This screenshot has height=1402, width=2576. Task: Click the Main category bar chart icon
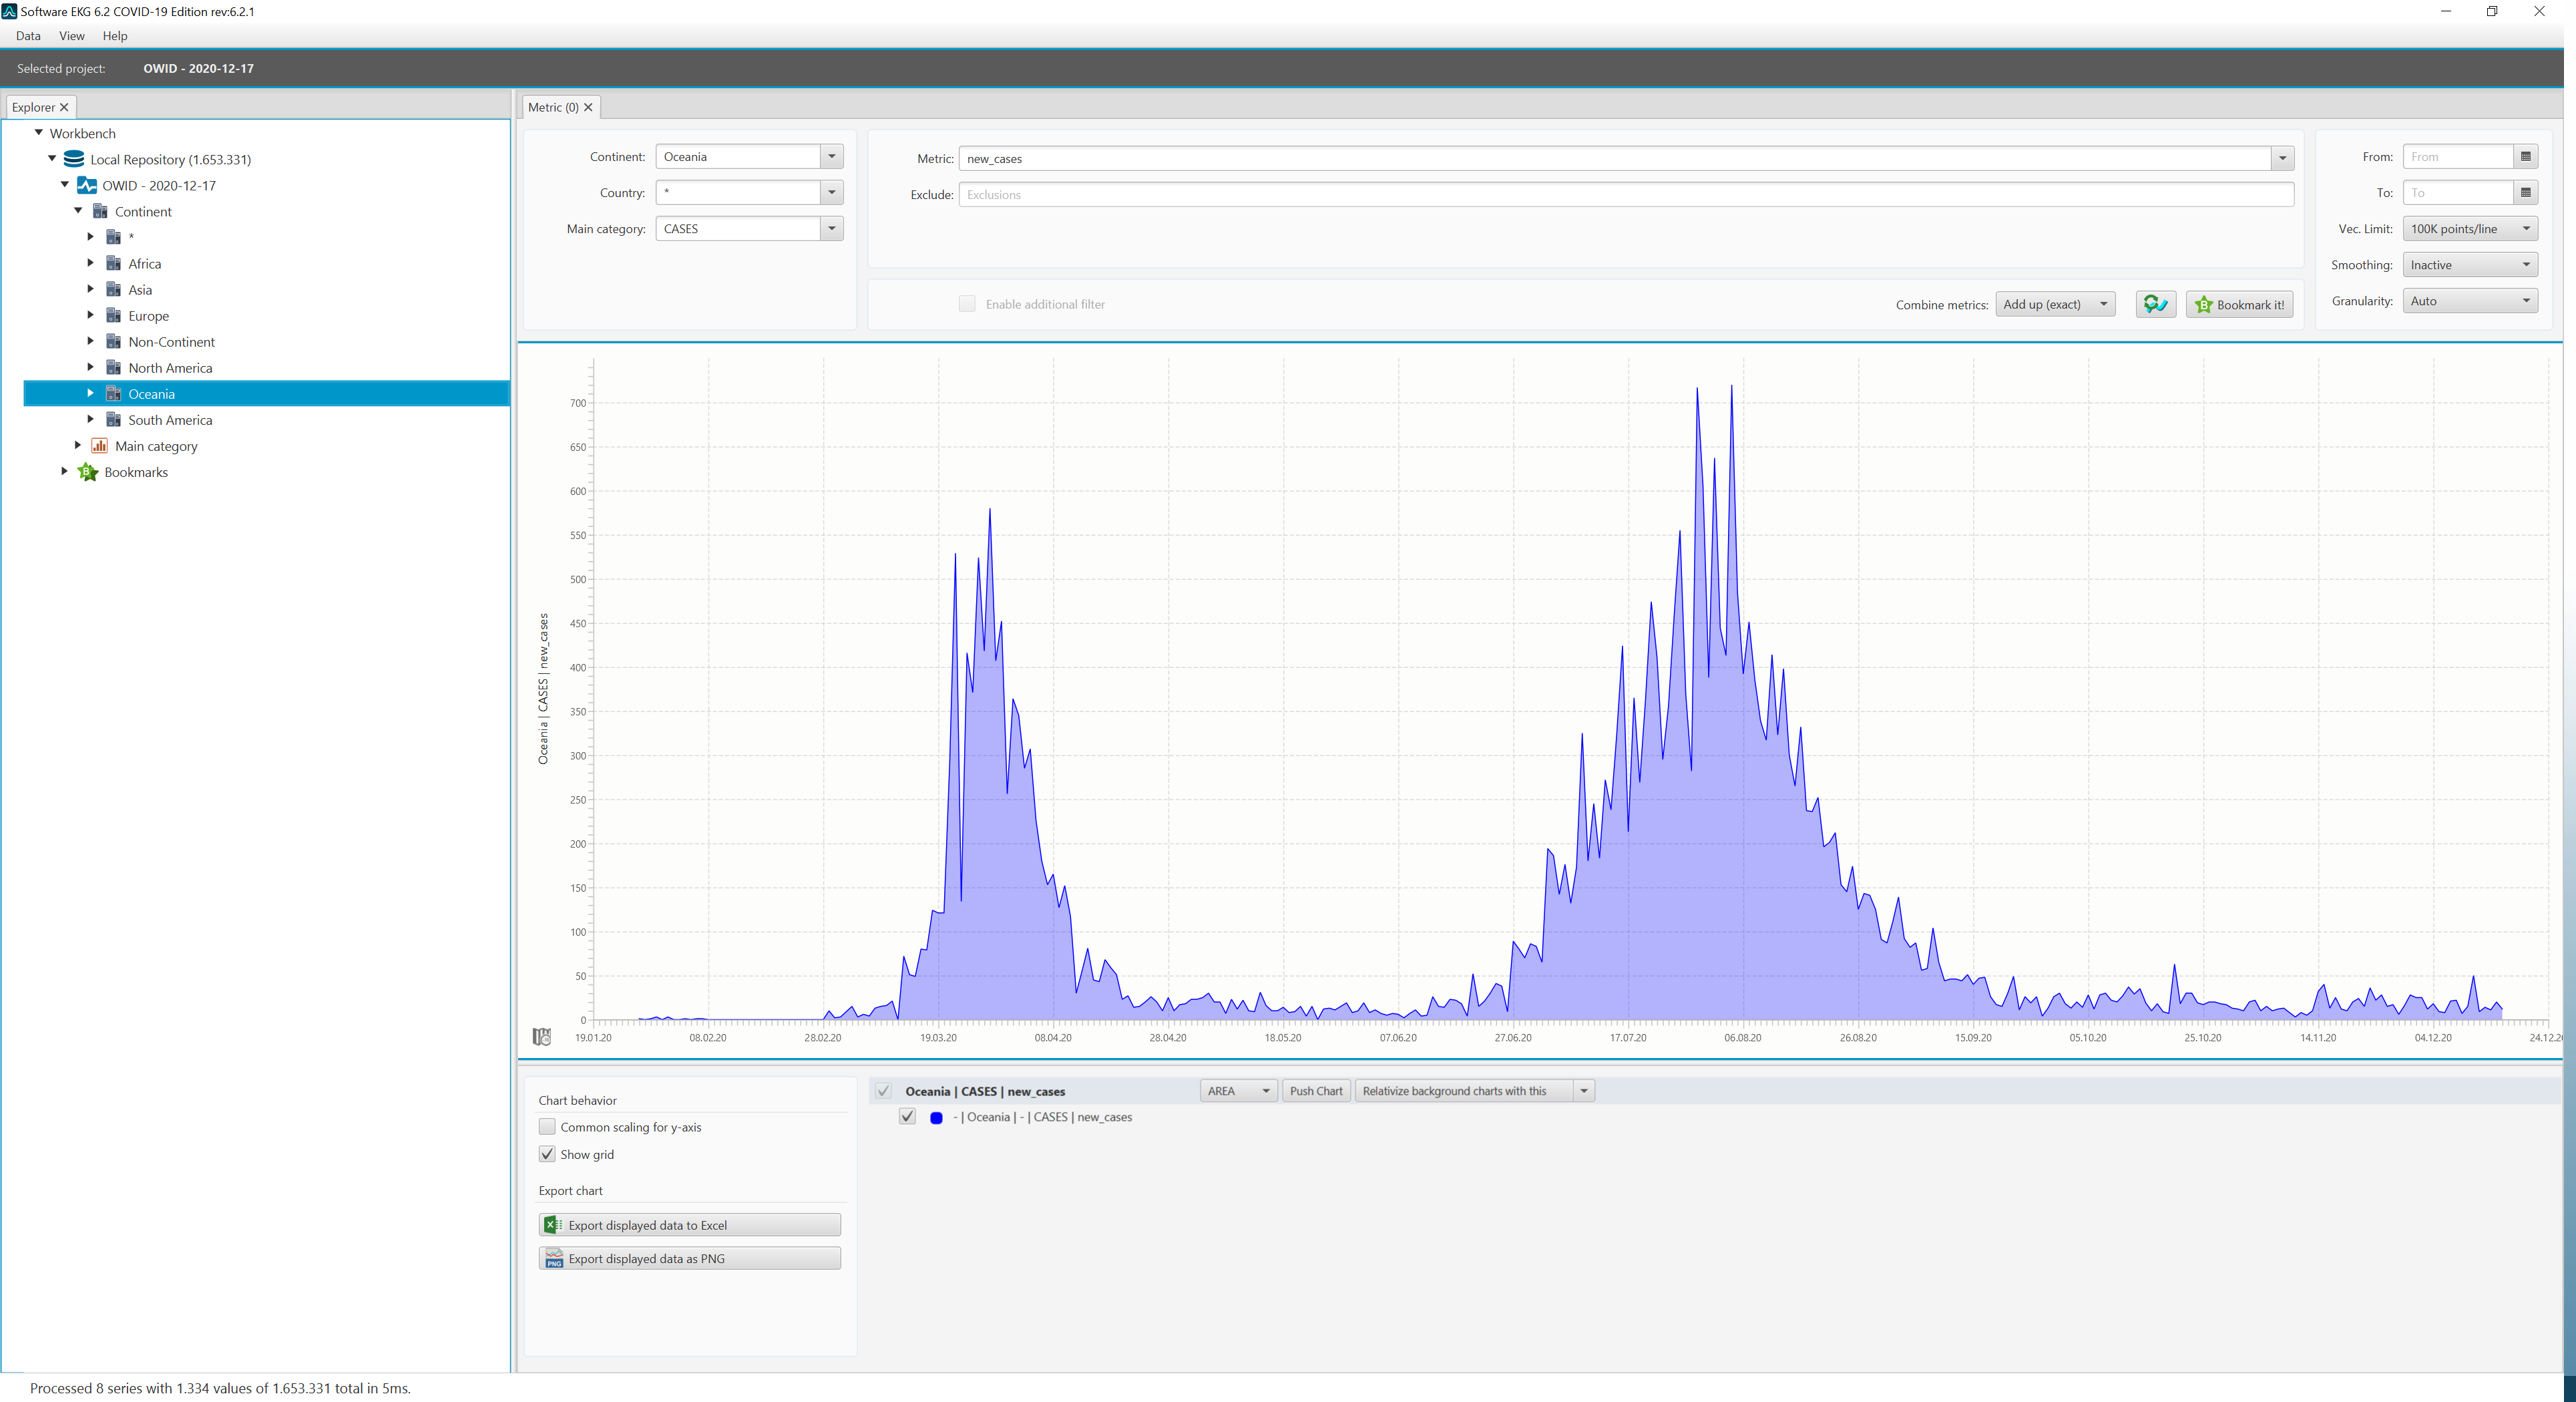[100, 446]
